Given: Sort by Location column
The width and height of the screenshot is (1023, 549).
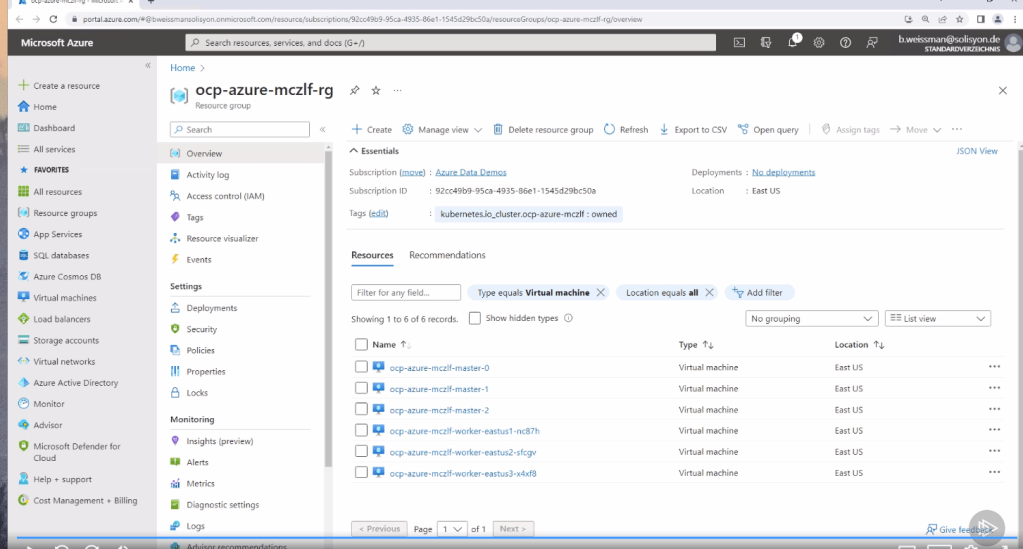Looking at the screenshot, I should point(859,345).
